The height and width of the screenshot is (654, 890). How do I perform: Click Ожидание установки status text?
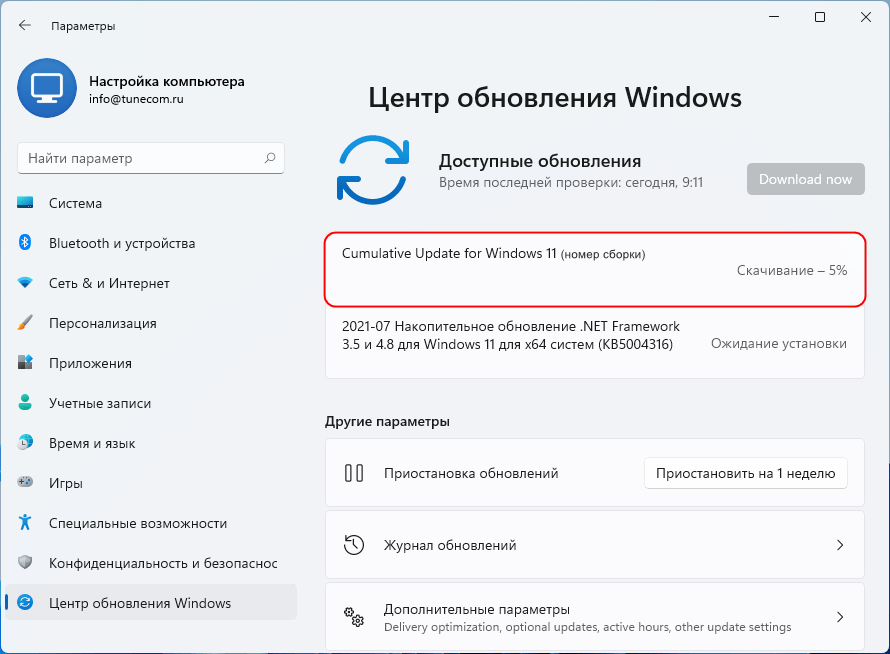779,343
